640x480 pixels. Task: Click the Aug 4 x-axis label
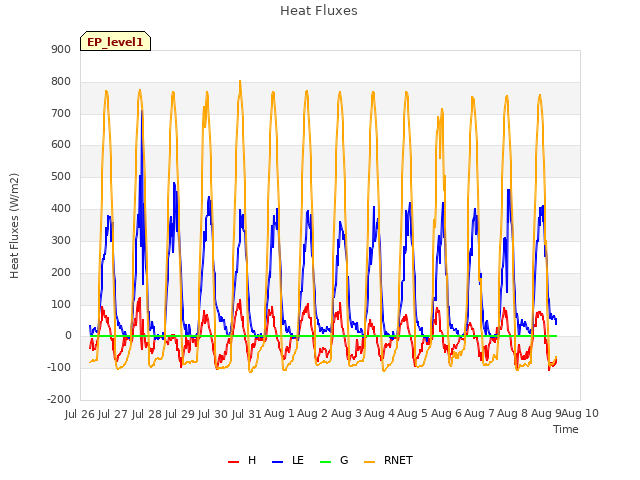(x=379, y=413)
